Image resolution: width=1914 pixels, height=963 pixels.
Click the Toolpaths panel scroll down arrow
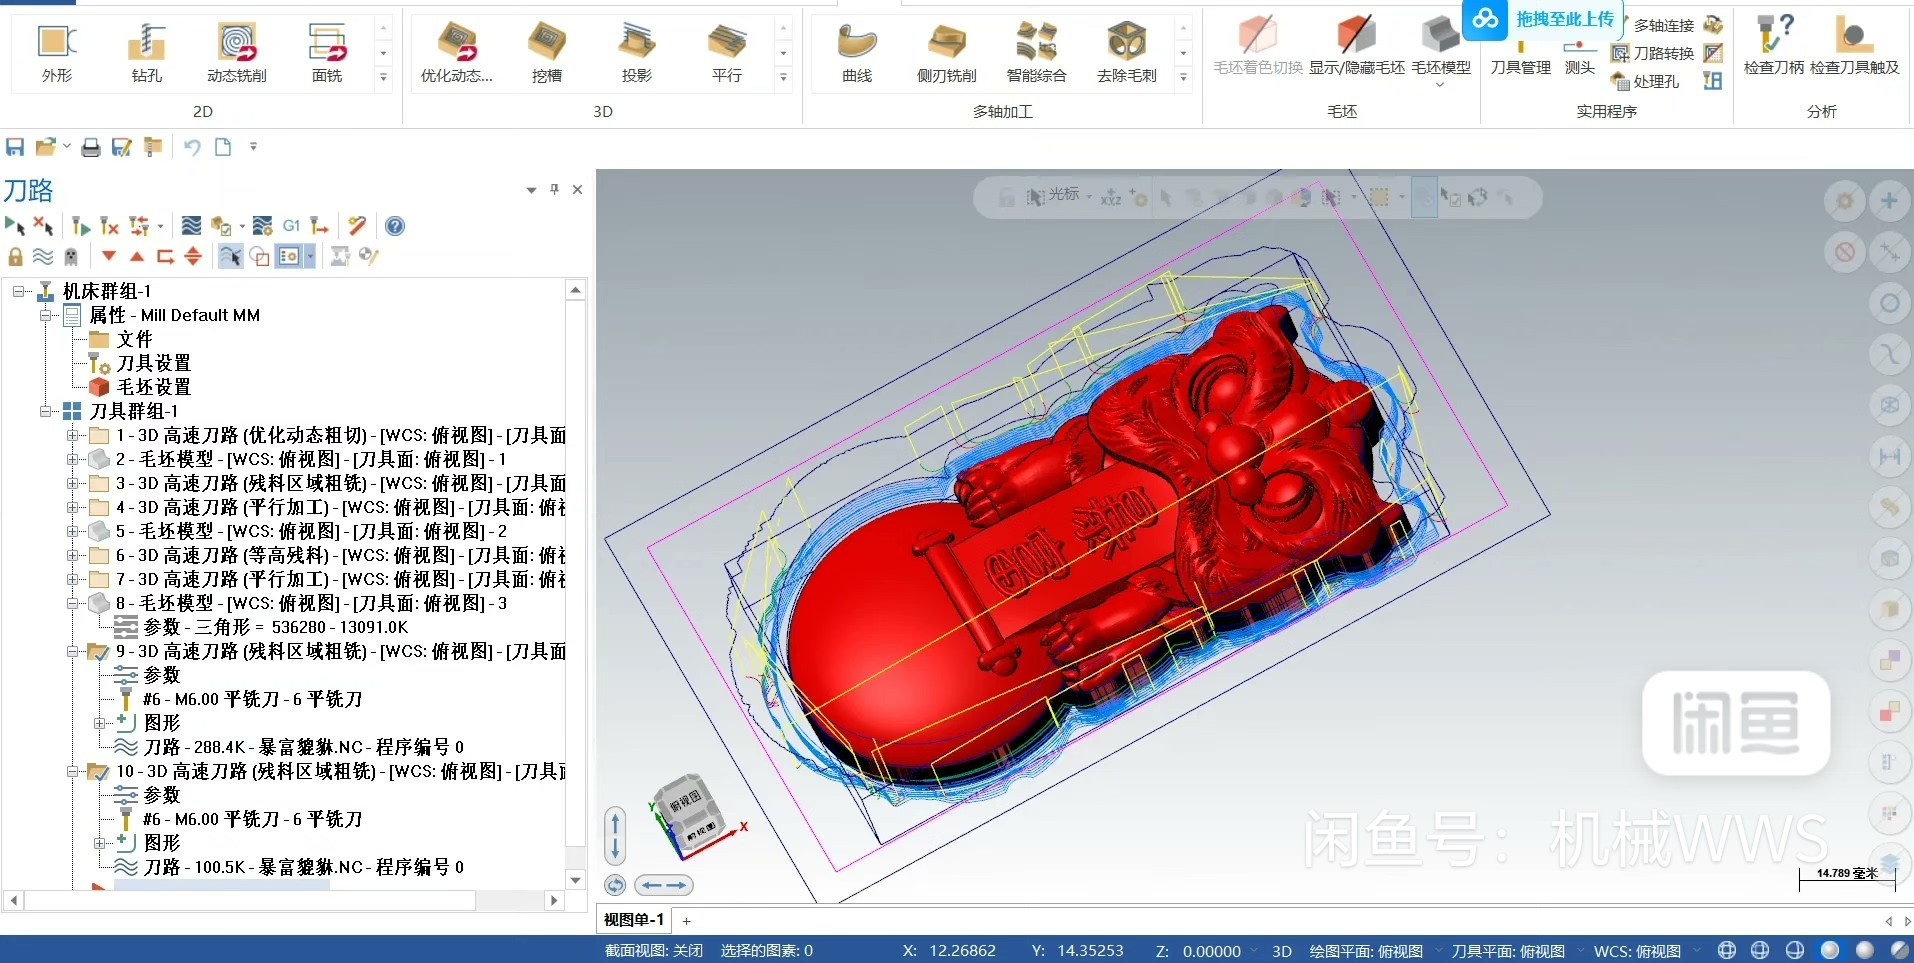pos(575,880)
